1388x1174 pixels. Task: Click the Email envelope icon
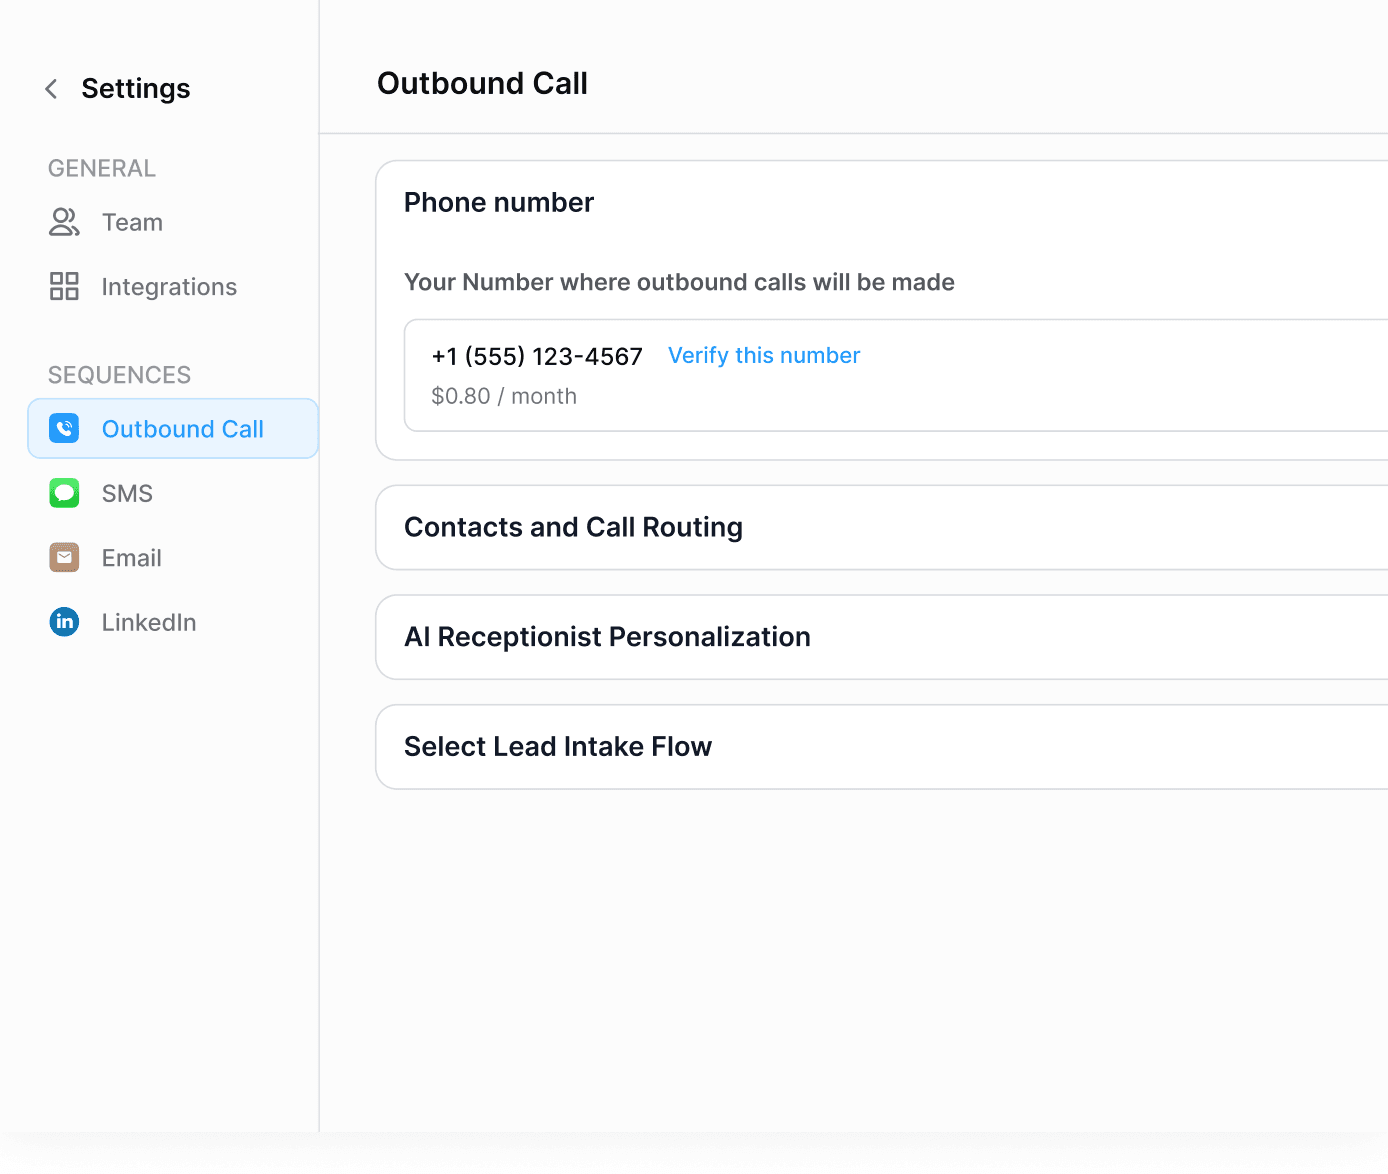pyautogui.click(x=64, y=558)
